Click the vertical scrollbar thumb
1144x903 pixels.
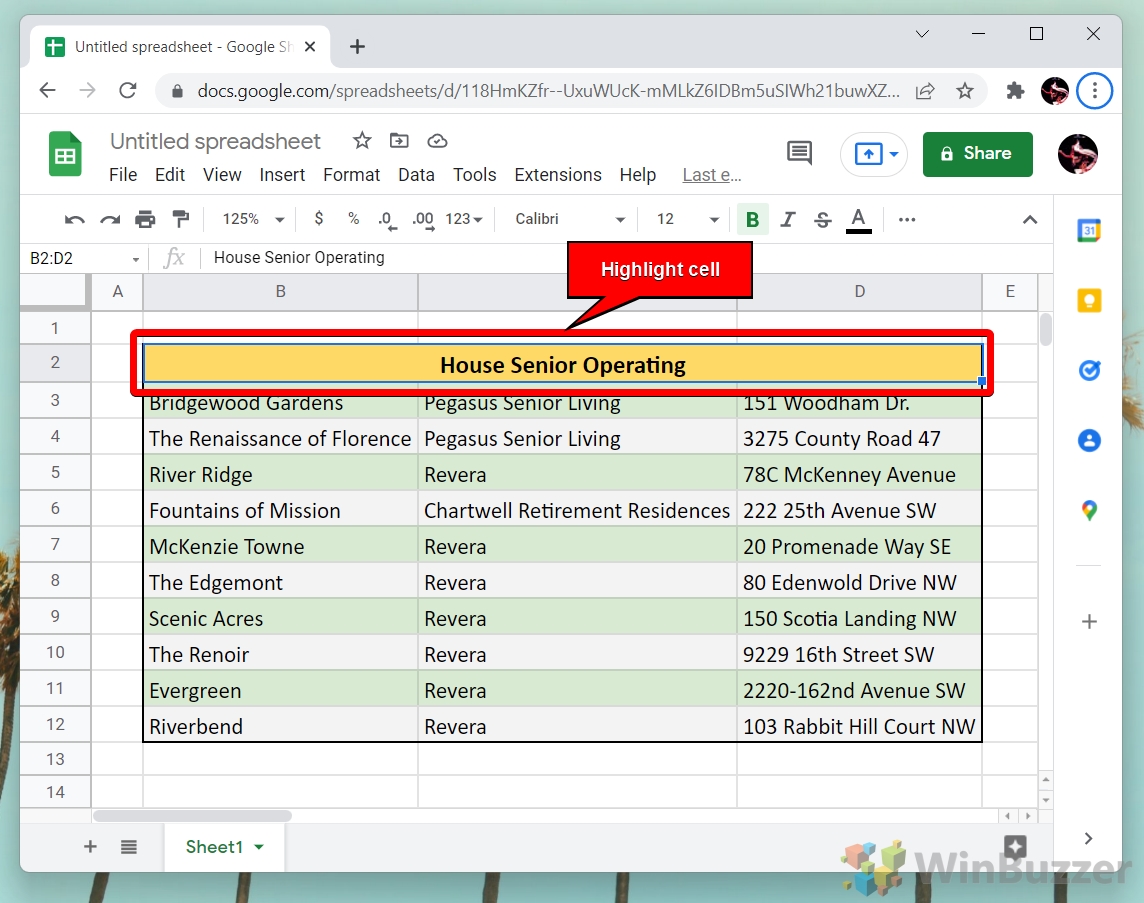click(1046, 329)
